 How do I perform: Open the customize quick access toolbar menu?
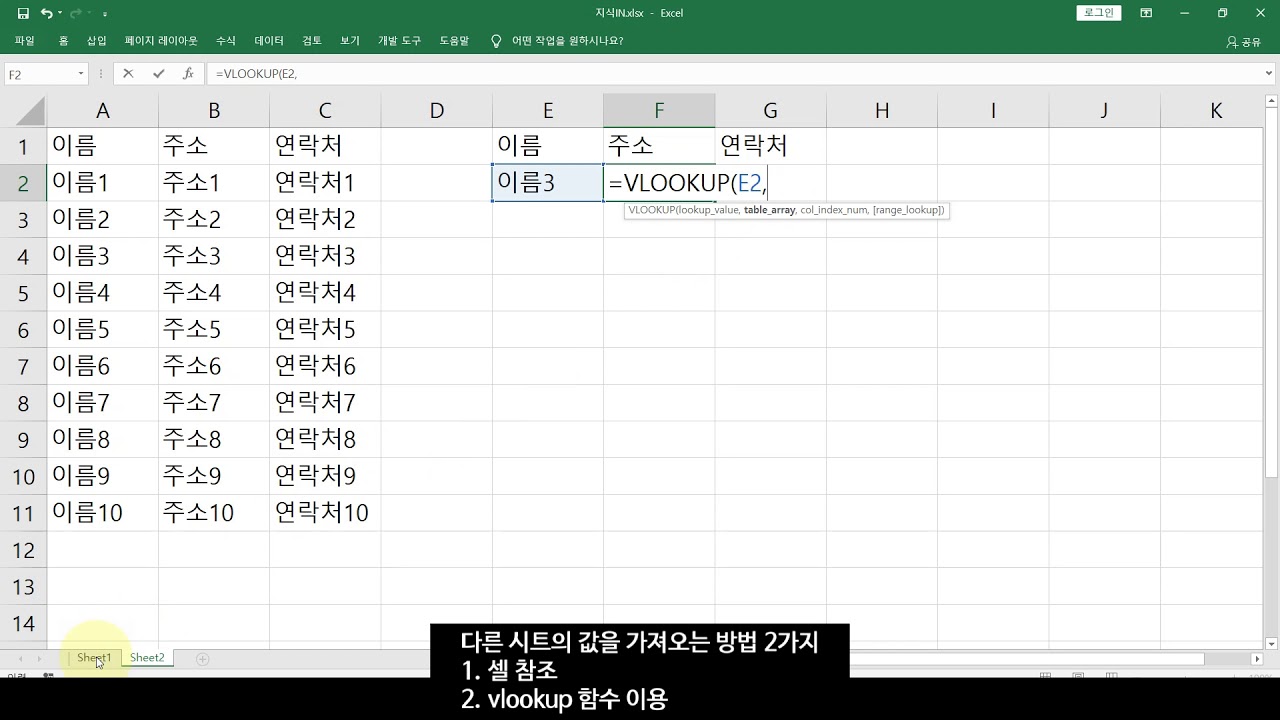(105, 14)
